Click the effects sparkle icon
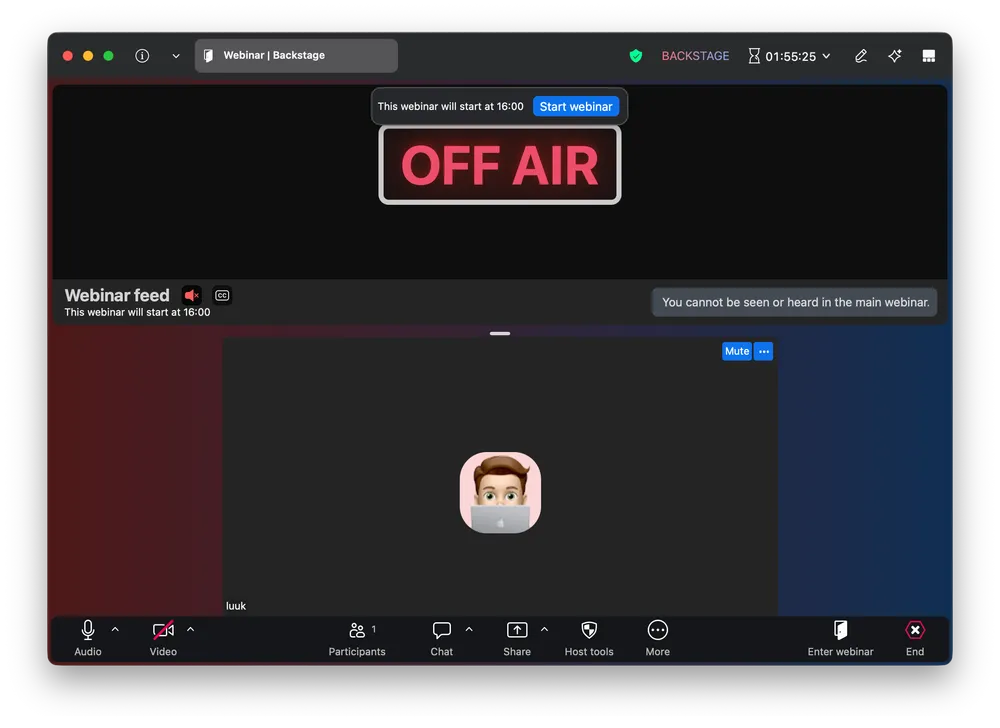Screen dimensions: 1000x728 (894, 56)
